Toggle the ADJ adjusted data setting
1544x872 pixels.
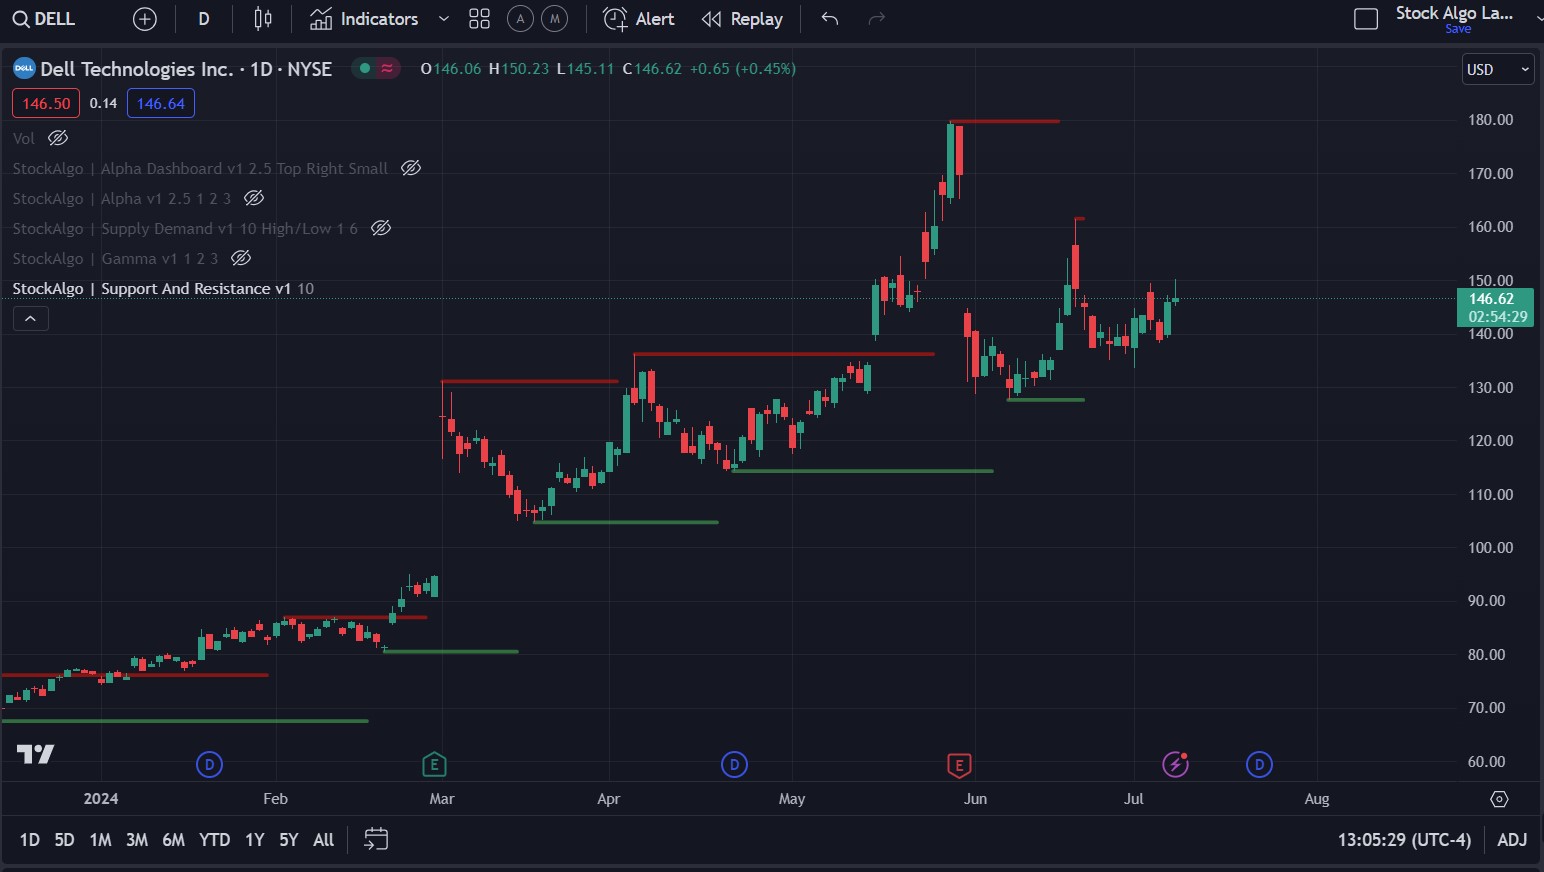click(x=1512, y=840)
